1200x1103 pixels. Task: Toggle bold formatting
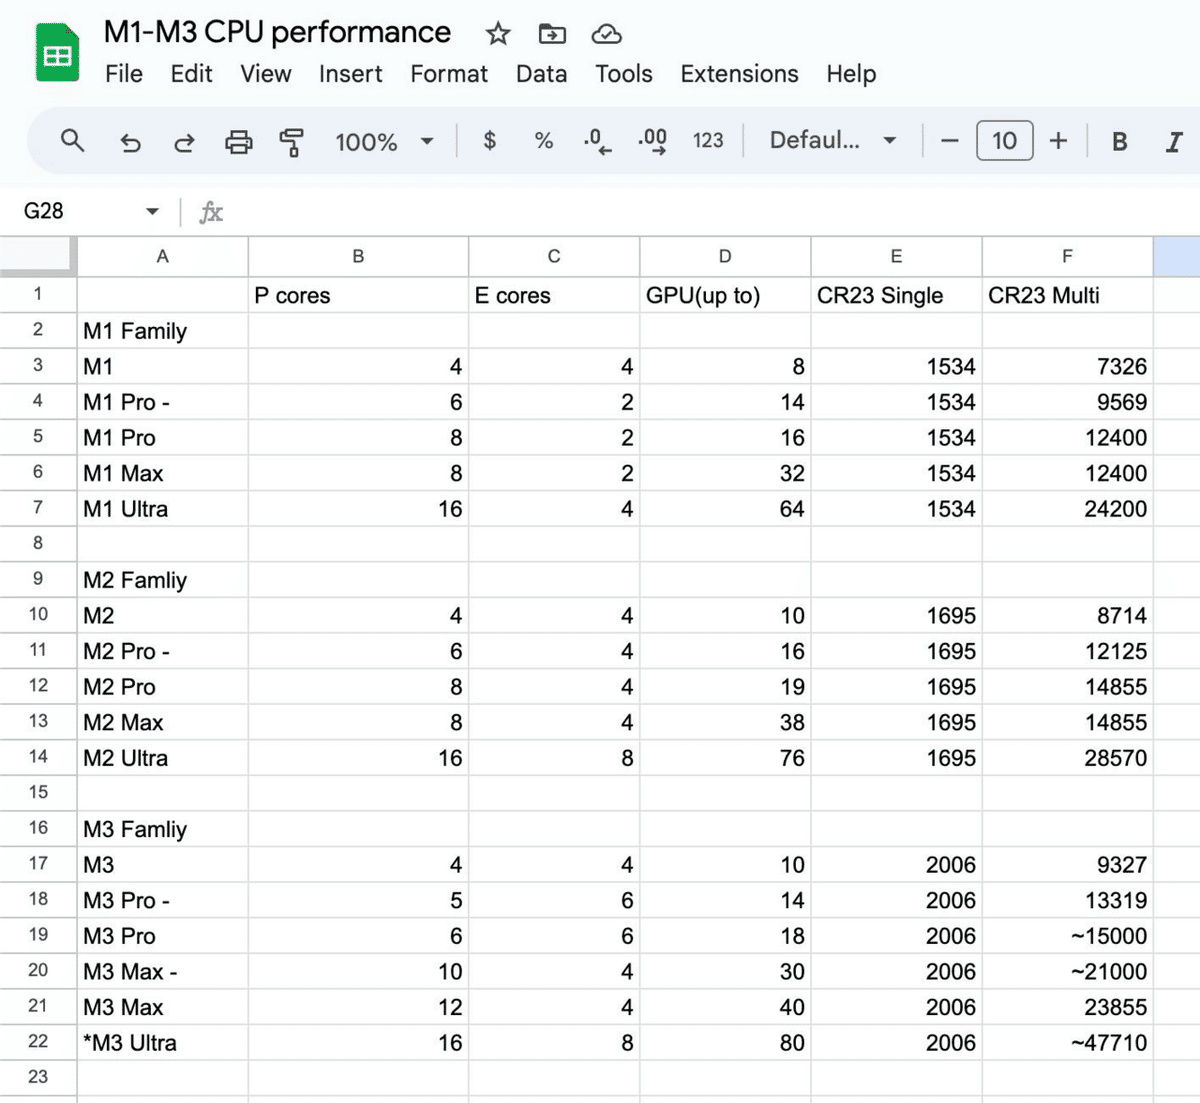click(1120, 142)
